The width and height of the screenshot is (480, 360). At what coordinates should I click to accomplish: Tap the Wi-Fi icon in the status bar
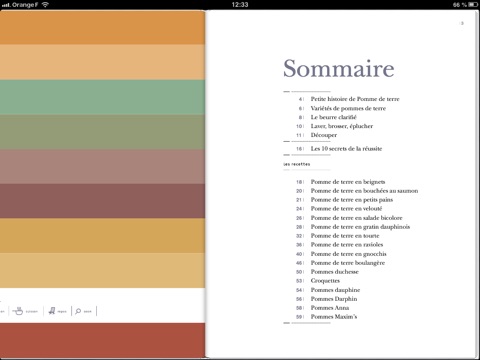(x=45, y=5)
